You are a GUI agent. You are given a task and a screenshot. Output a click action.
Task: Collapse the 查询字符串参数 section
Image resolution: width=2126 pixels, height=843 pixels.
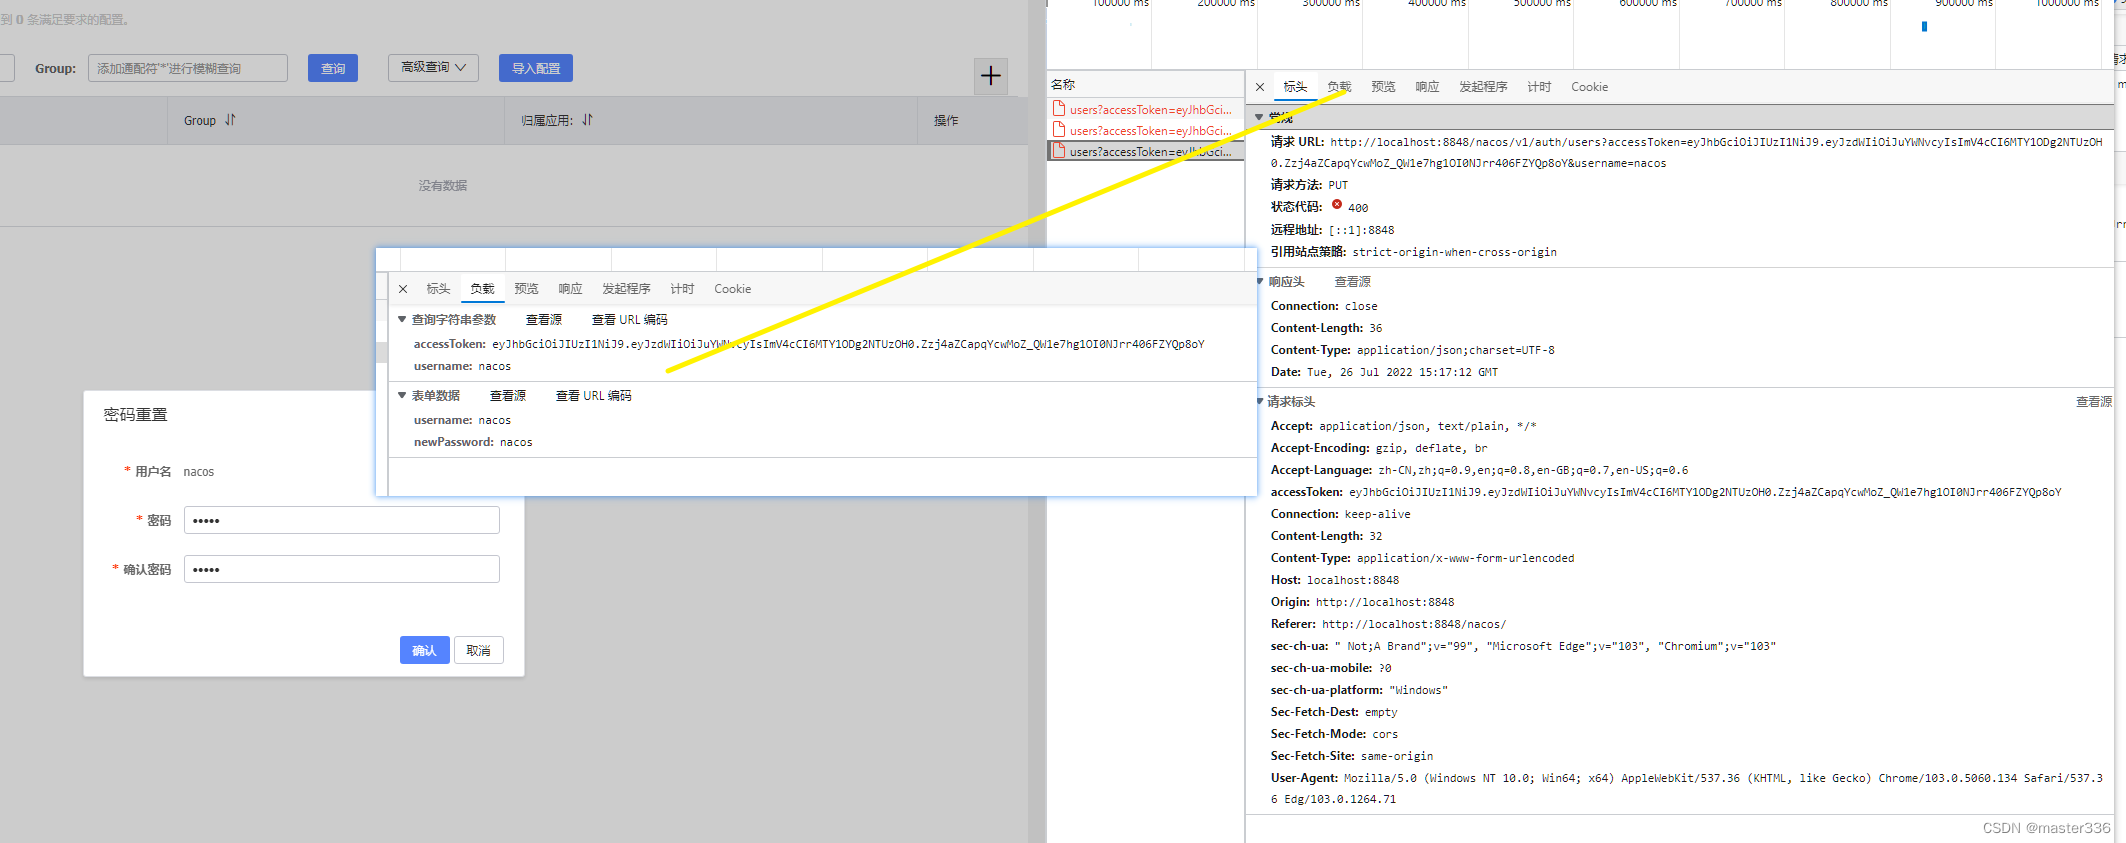[x=402, y=320]
